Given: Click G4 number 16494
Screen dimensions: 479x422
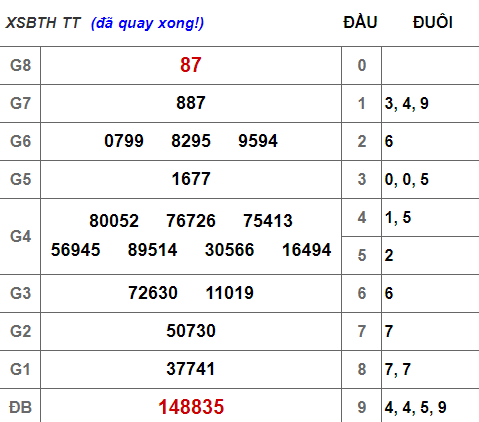Looking at the screenshot, I should [306, 250].
